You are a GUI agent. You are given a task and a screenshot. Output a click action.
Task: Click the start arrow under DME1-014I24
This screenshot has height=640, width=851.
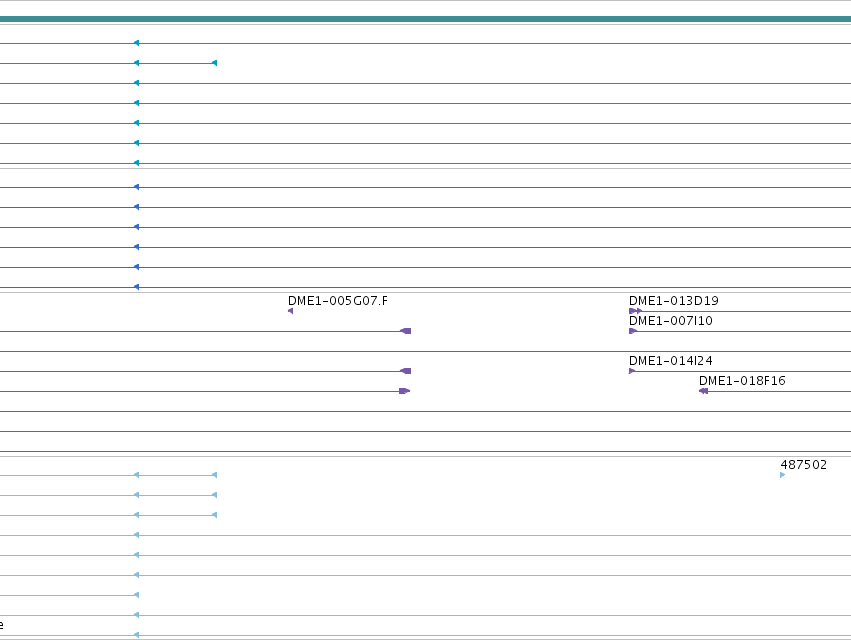(x=632, y=371)
